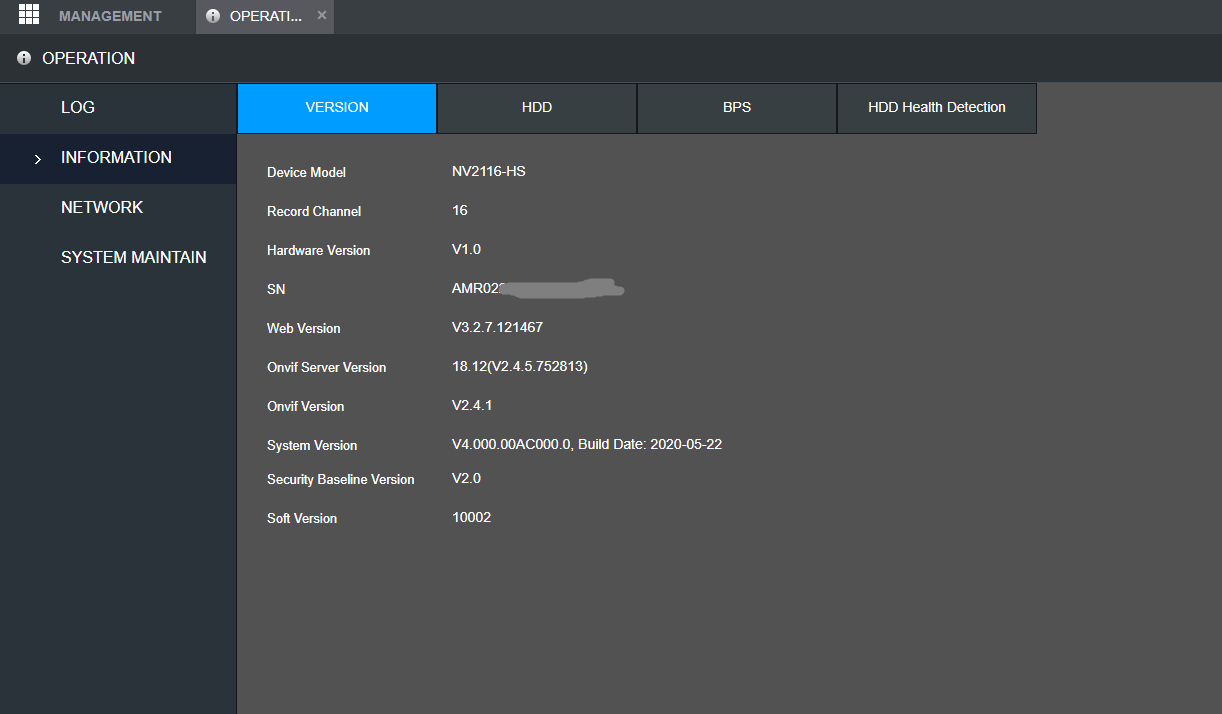Click the Operation header info icon

(x=24, y=59)
